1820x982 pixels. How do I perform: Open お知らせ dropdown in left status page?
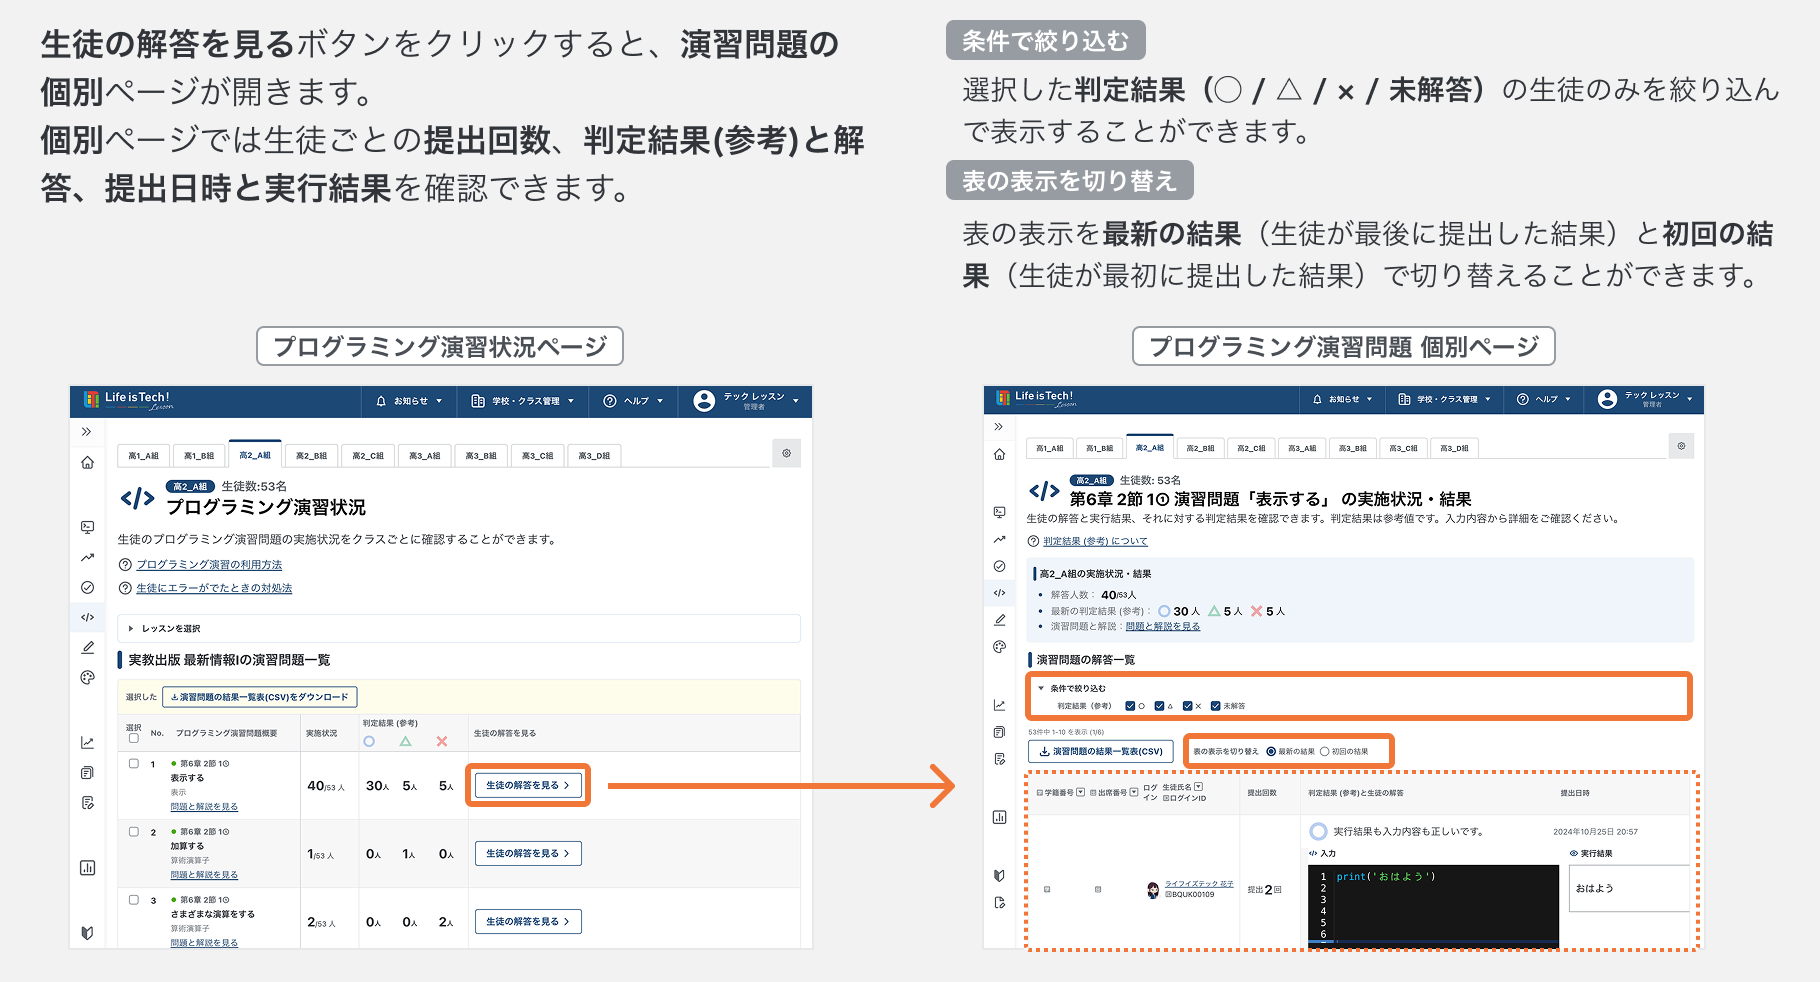pos(408,401)
